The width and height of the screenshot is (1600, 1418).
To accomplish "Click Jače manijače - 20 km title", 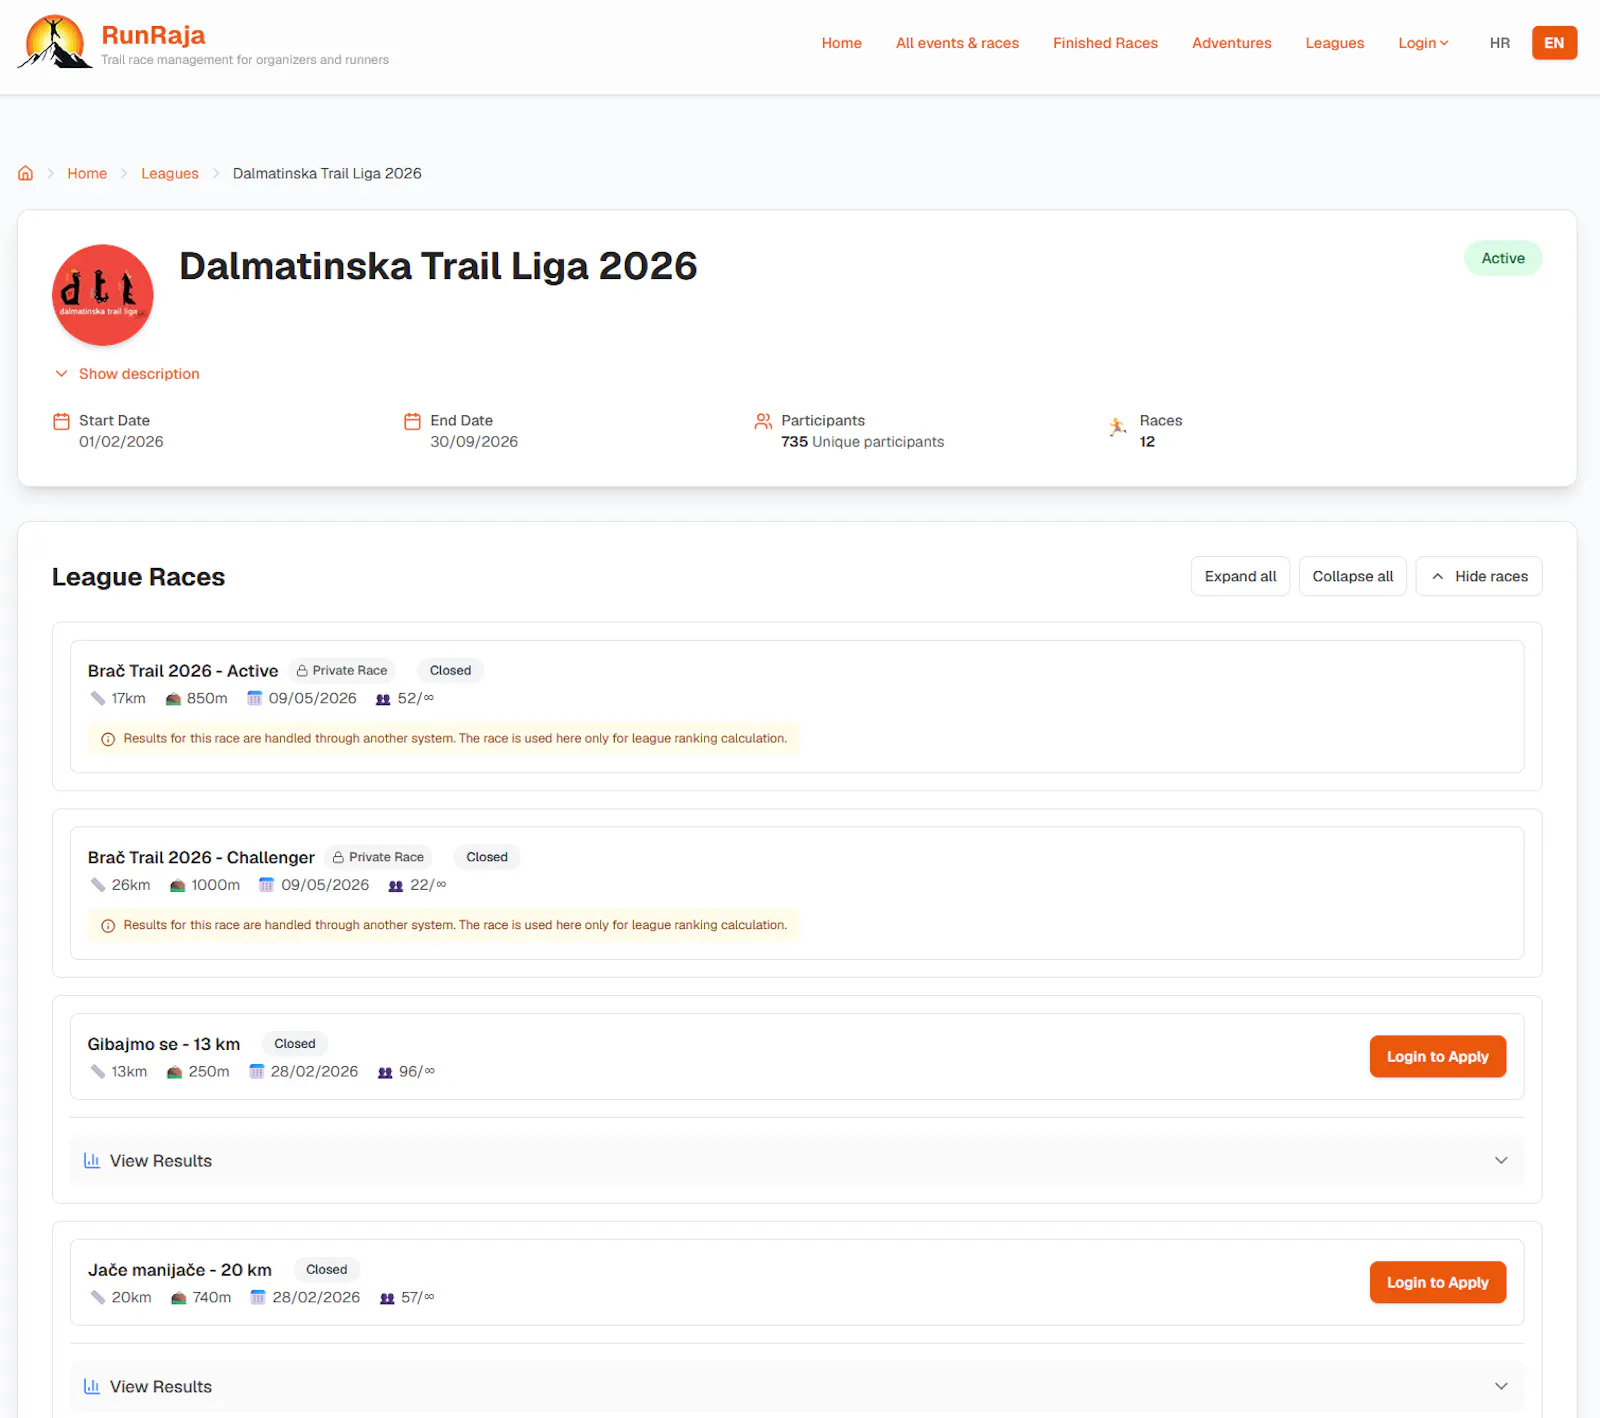I will tap(180, 1270).
